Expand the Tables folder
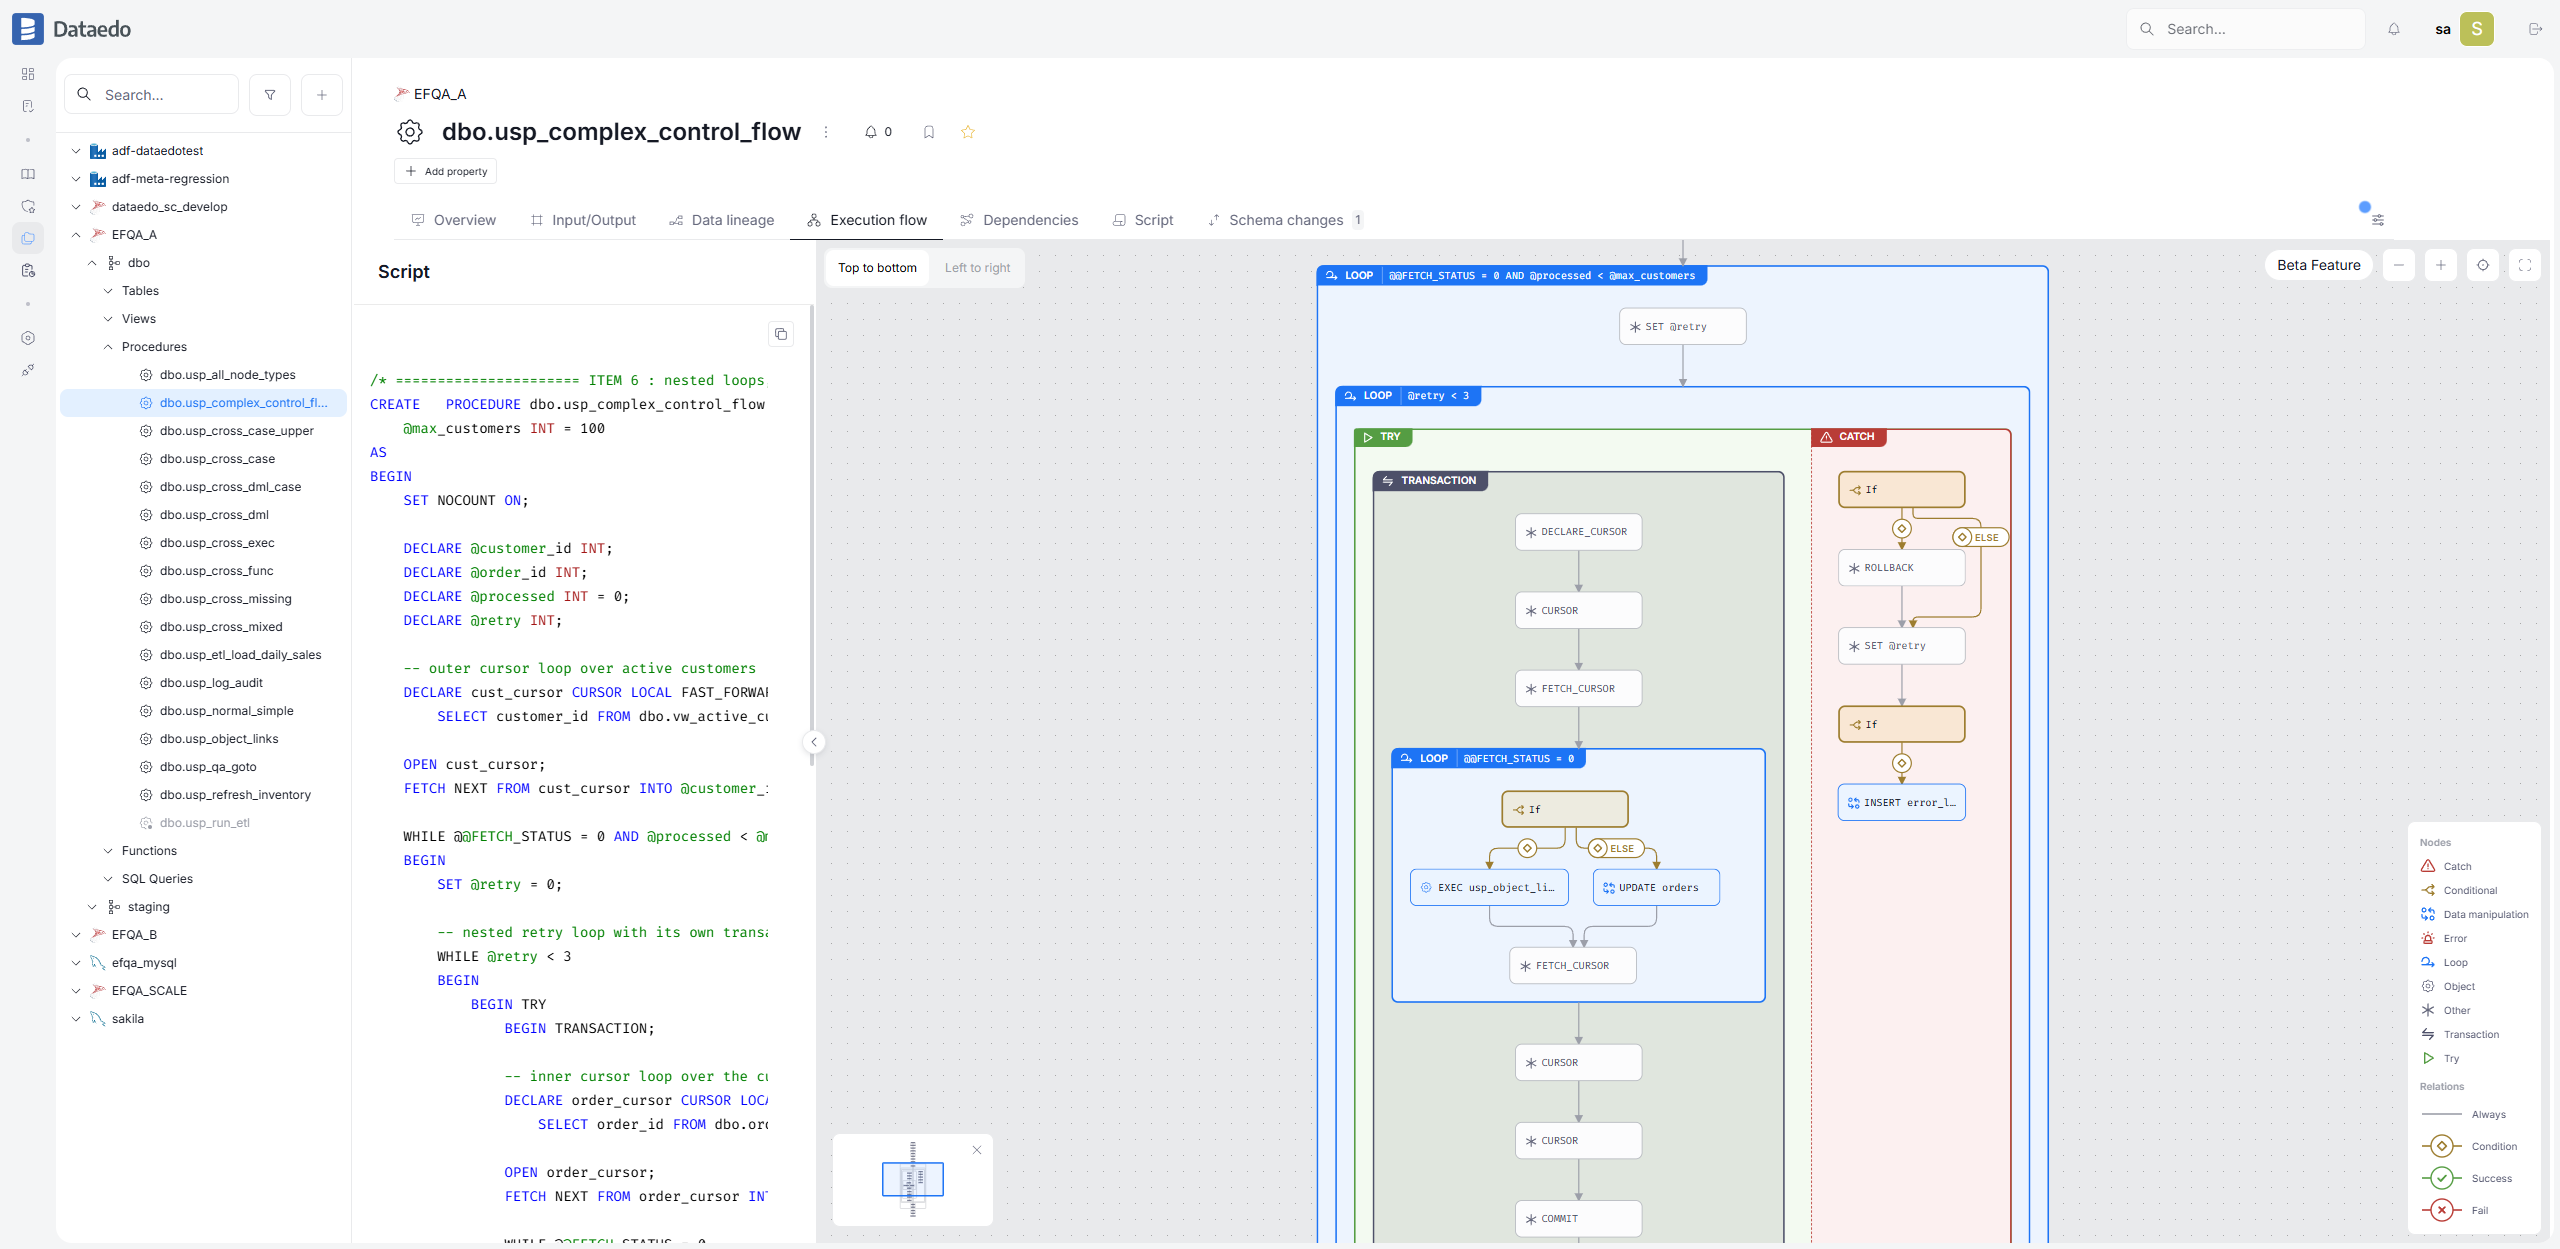The image size is (2560, 1249). point(108,291)
